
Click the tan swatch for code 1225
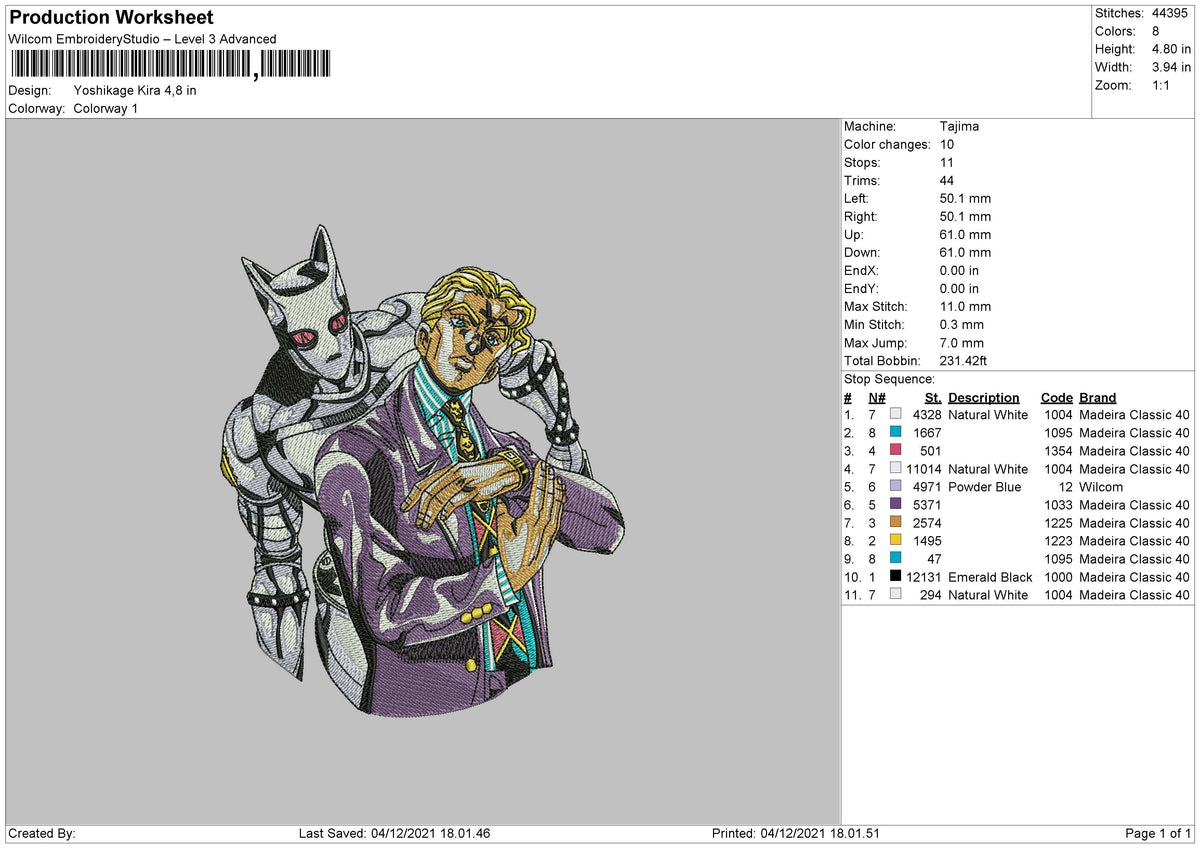click(896, 523)
